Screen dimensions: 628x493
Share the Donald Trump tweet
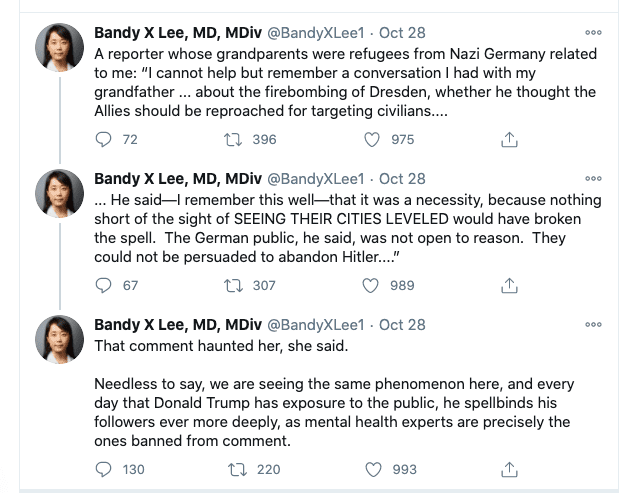[x=509, y=469]
